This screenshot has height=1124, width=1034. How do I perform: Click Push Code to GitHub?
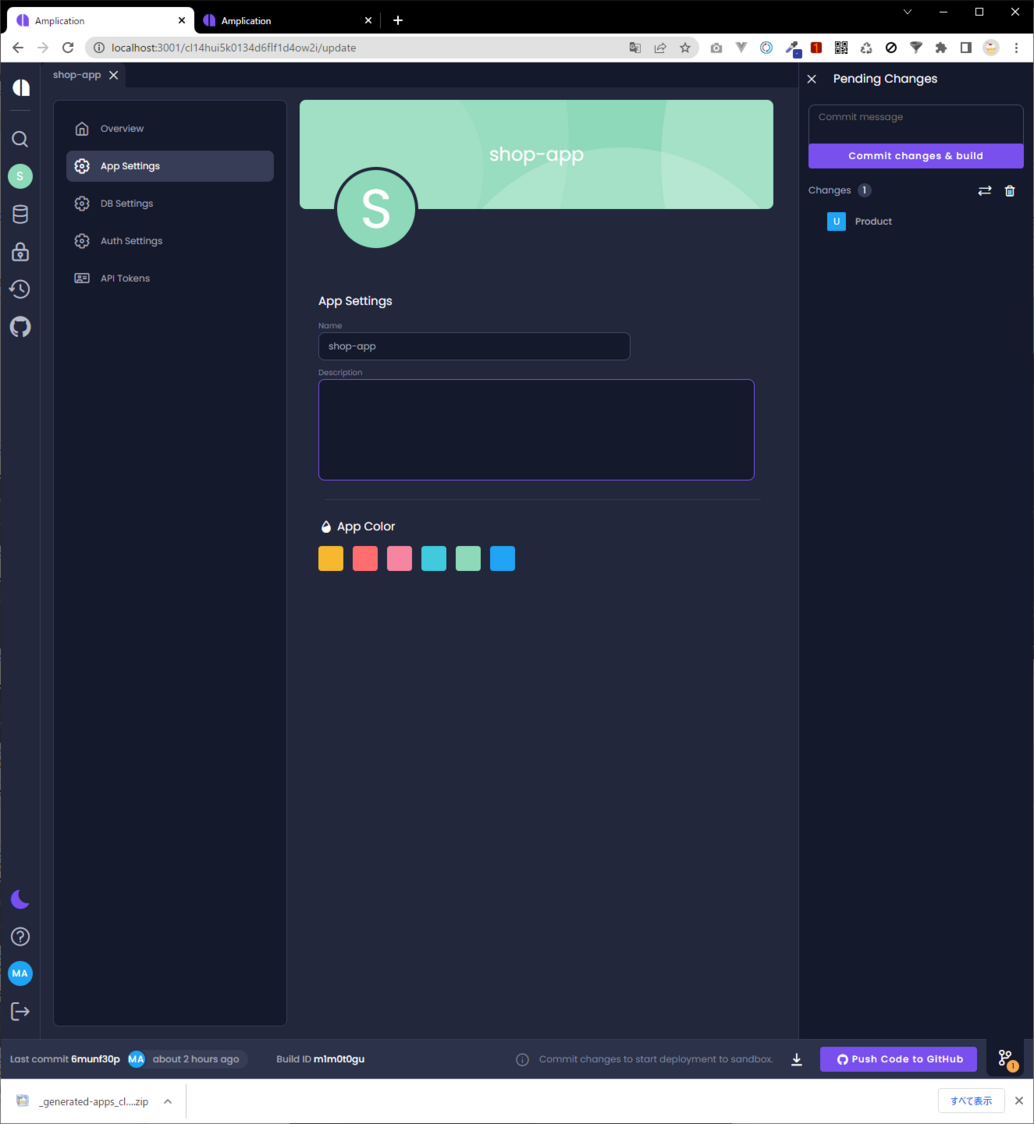pos(898,1059)
